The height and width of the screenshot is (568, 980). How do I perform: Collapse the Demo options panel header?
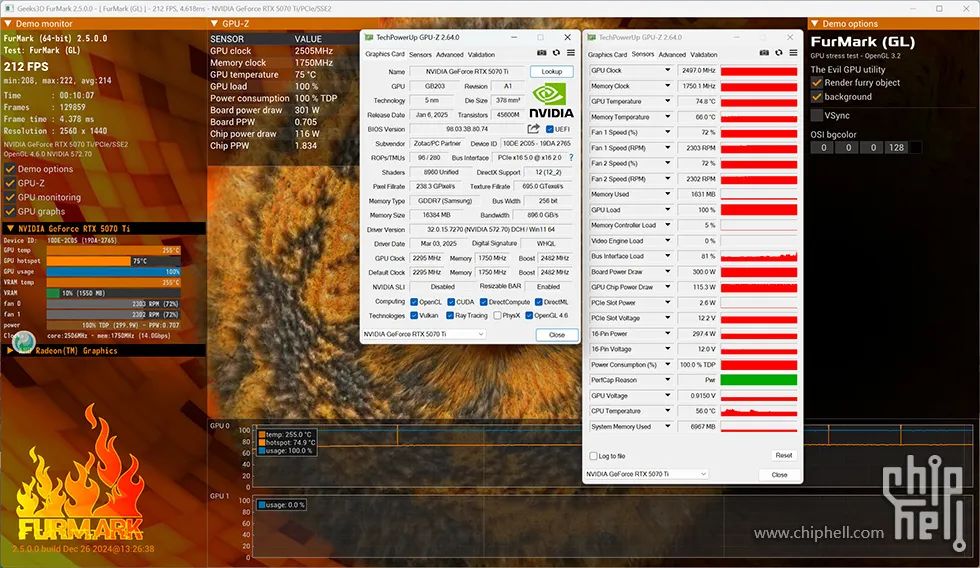coord(814,24)
